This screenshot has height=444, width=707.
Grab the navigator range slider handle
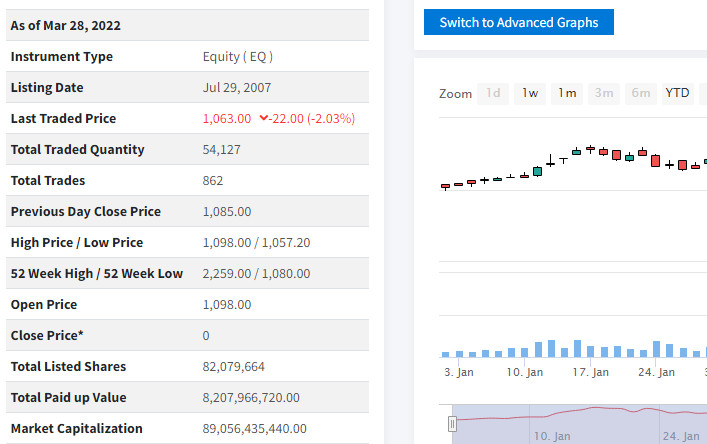point(452,424)
